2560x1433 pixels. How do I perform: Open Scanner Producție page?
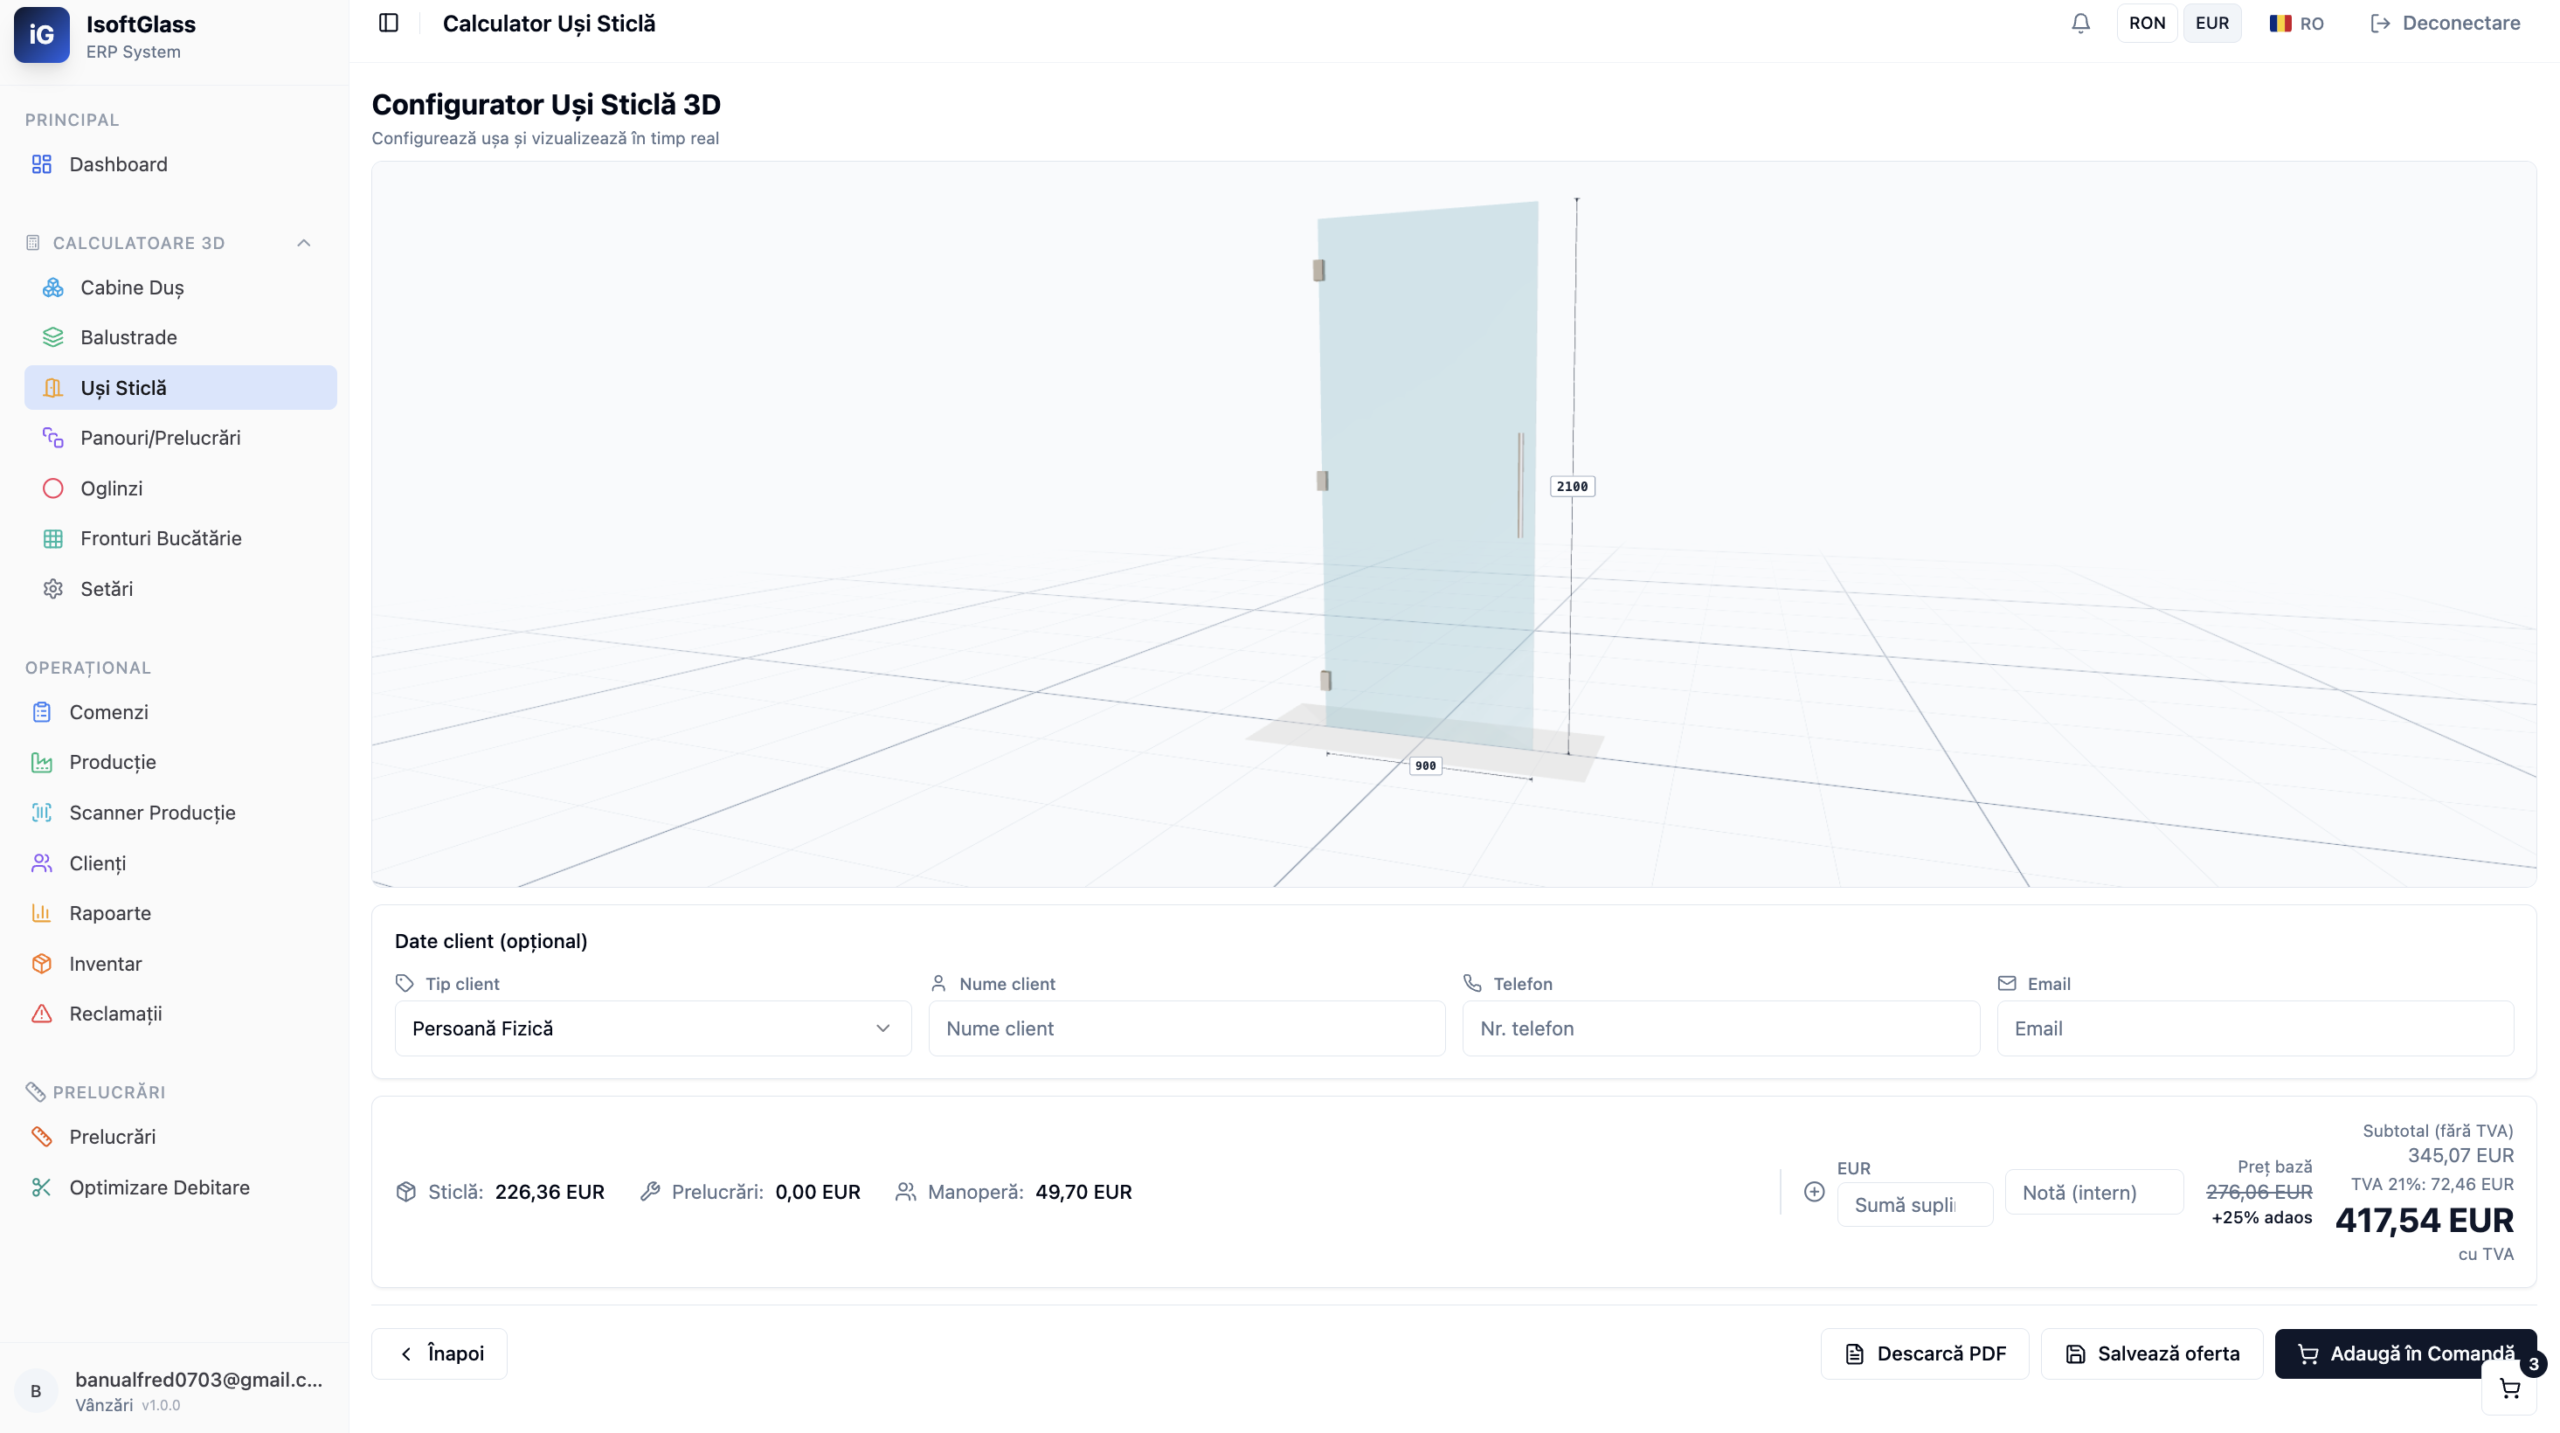tap(152, 813)
